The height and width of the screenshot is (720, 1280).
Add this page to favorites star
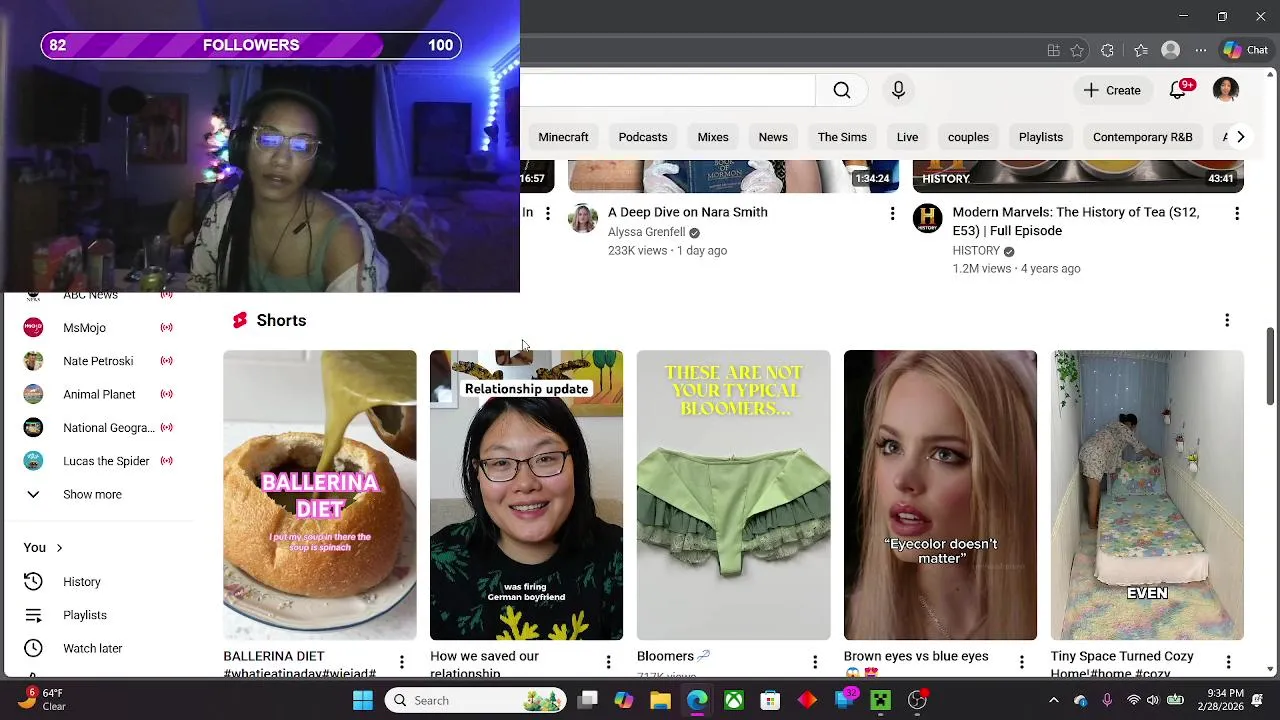[1077, 50]
